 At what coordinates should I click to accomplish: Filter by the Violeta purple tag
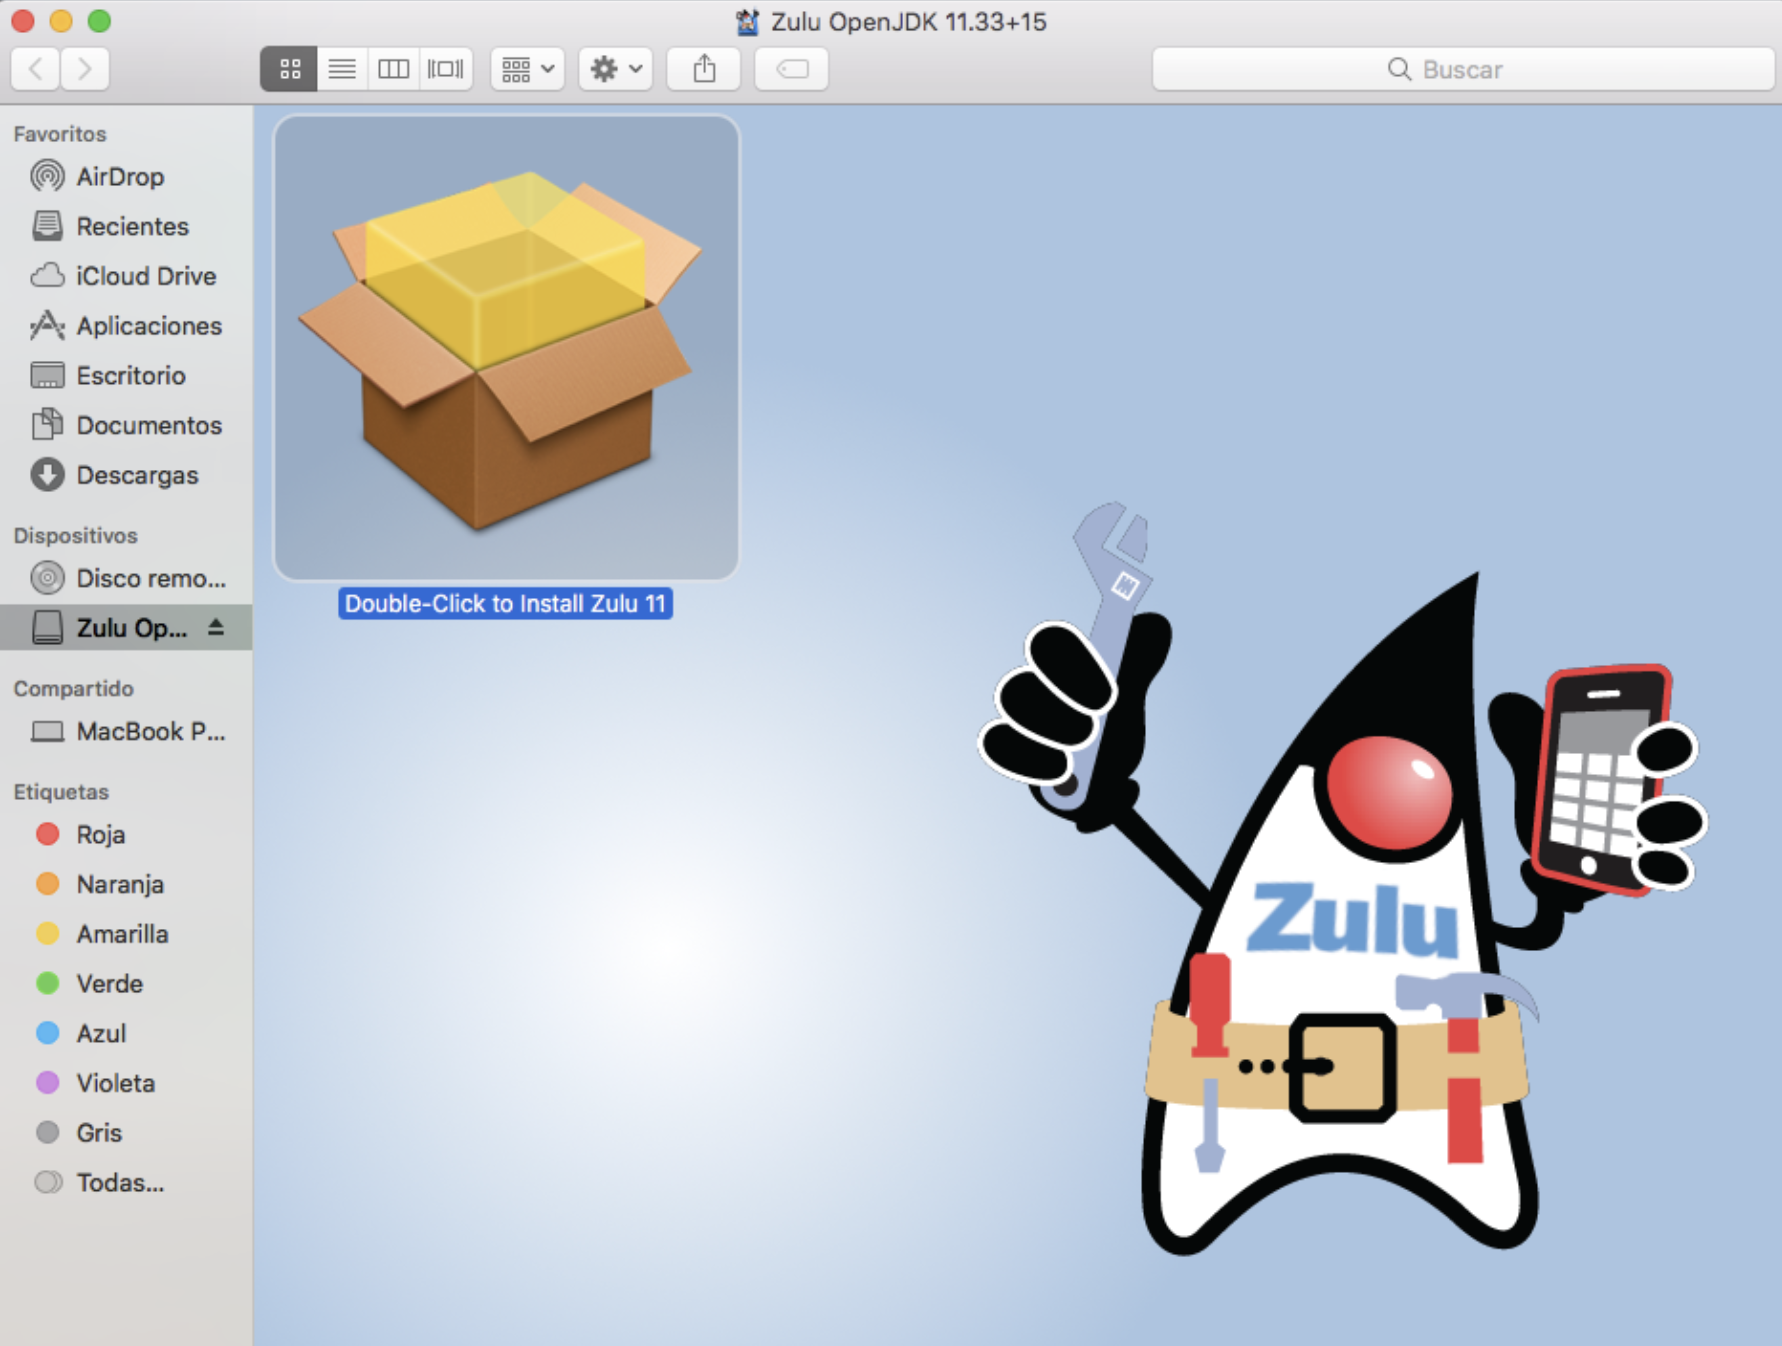126,1084
